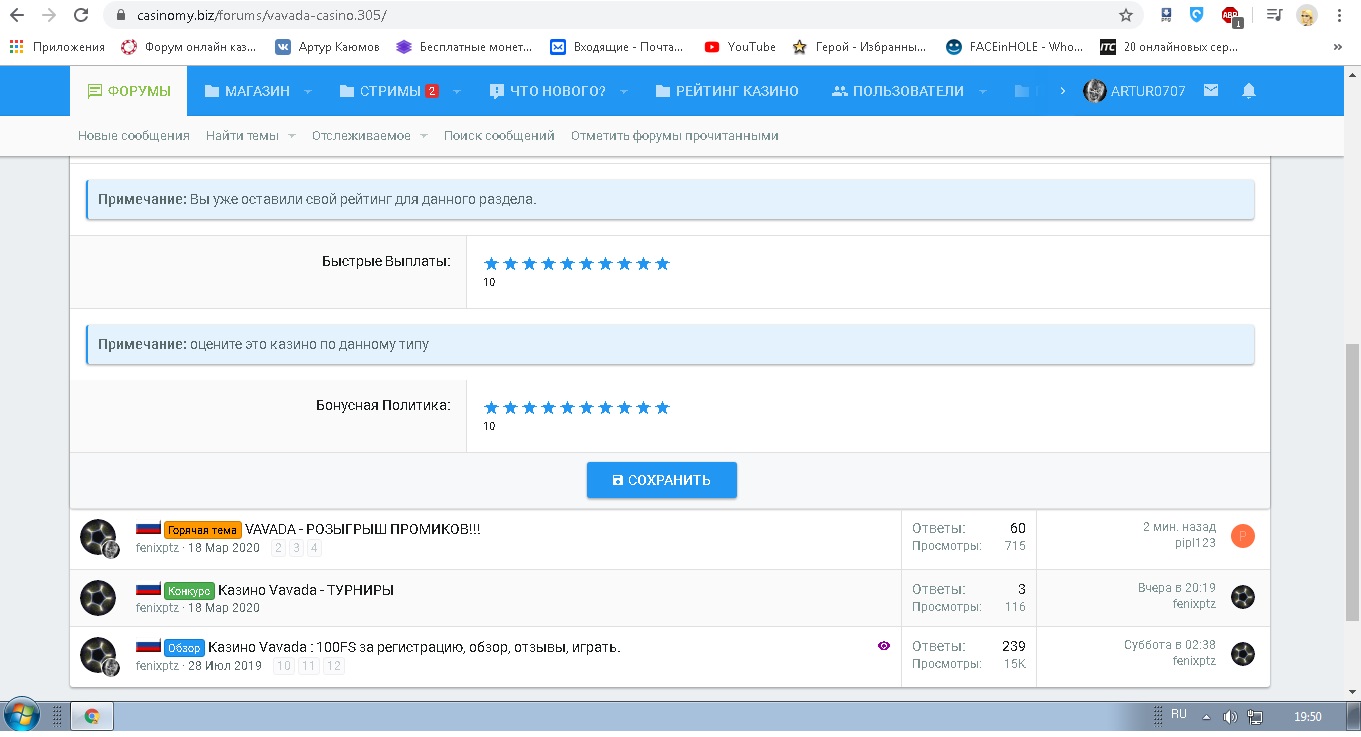Image resolution: width=1361 pixels, height=737 pixels.
Task: Open the orange pipl123 avatar
Action: click(1243, 535)
